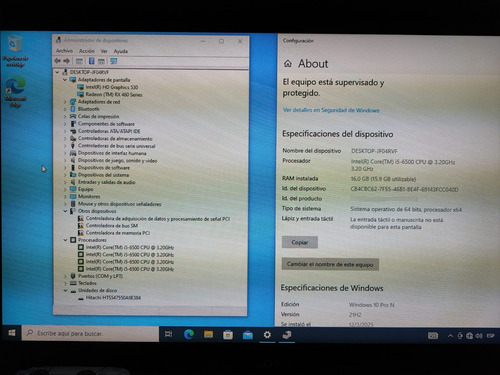Click the Windows 10 Pro N edition value
Viewport: 500px width, 375px height.
[371, 305]
